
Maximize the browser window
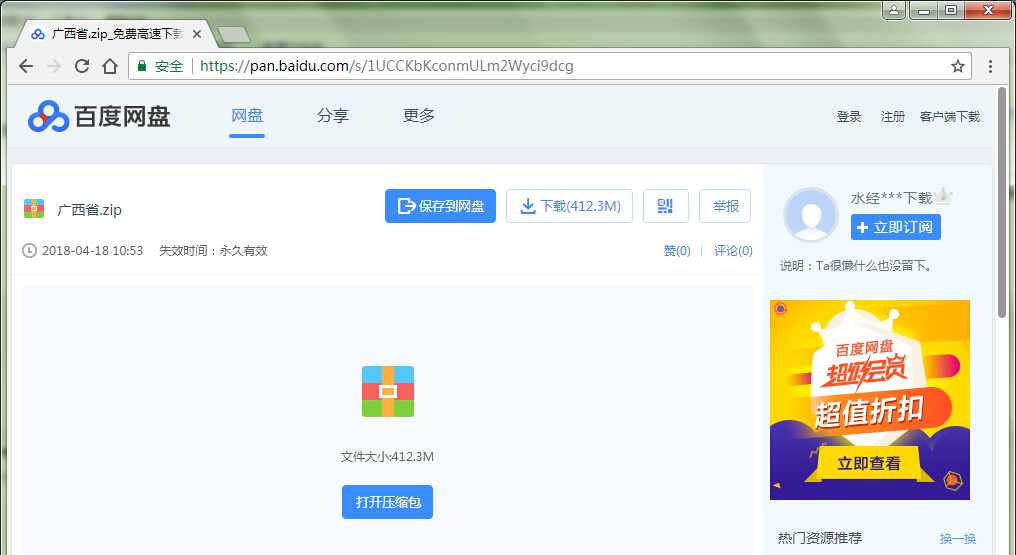coord(951,10)
